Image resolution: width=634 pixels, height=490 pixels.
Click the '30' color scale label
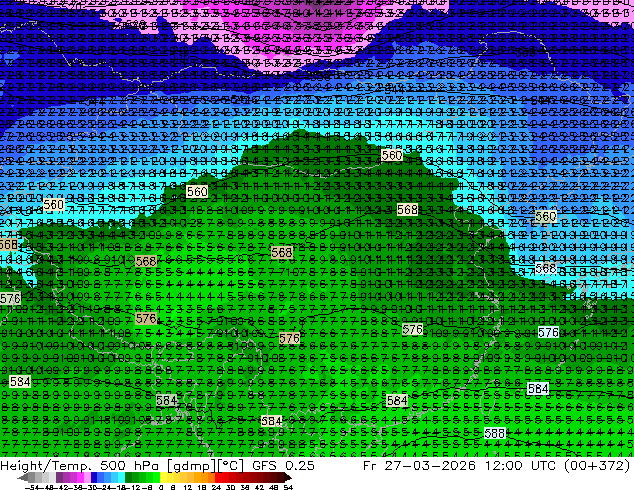[230, 488]
